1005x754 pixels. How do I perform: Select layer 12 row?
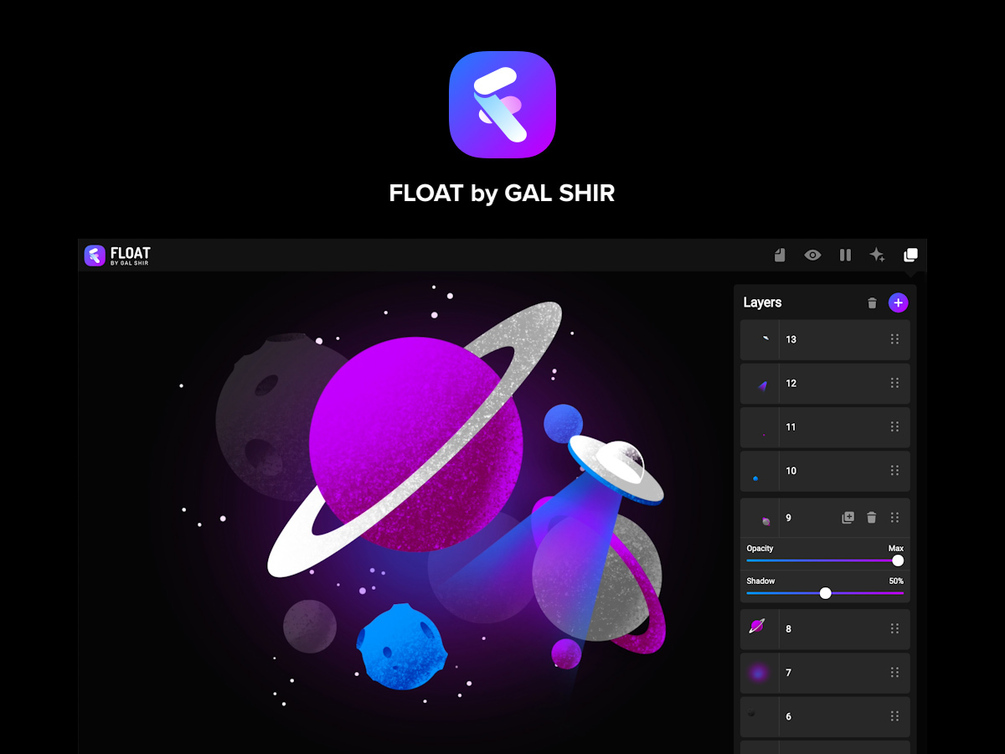[x=825, y=383]
